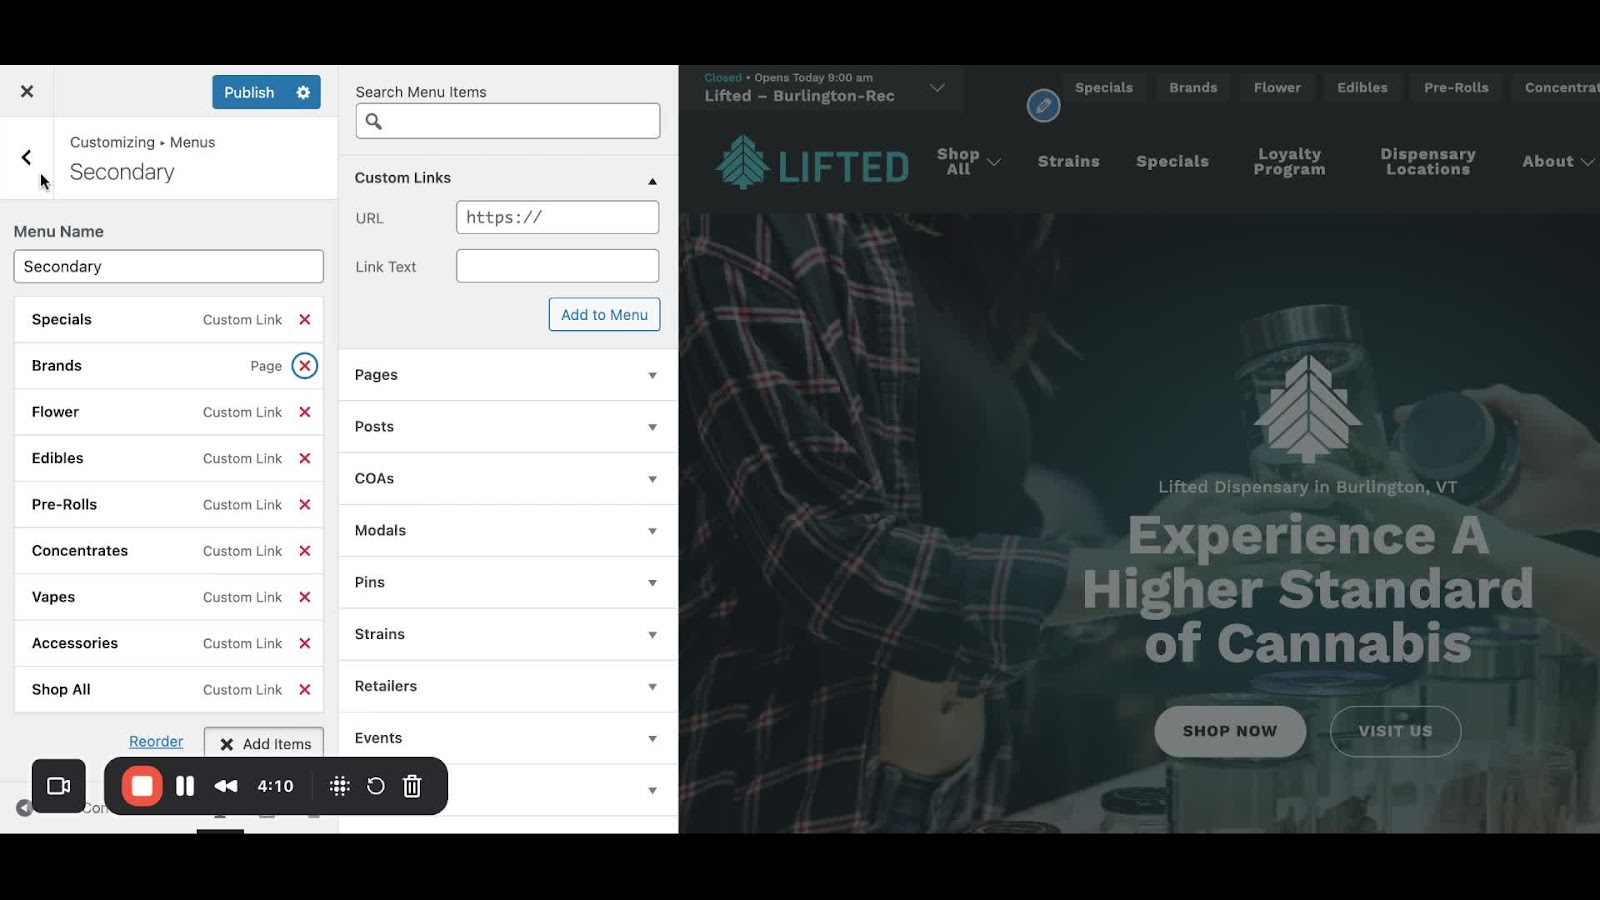Screen dimensions: 1600x900
Task: Click the Menu Name field
Action: [168, 266]
